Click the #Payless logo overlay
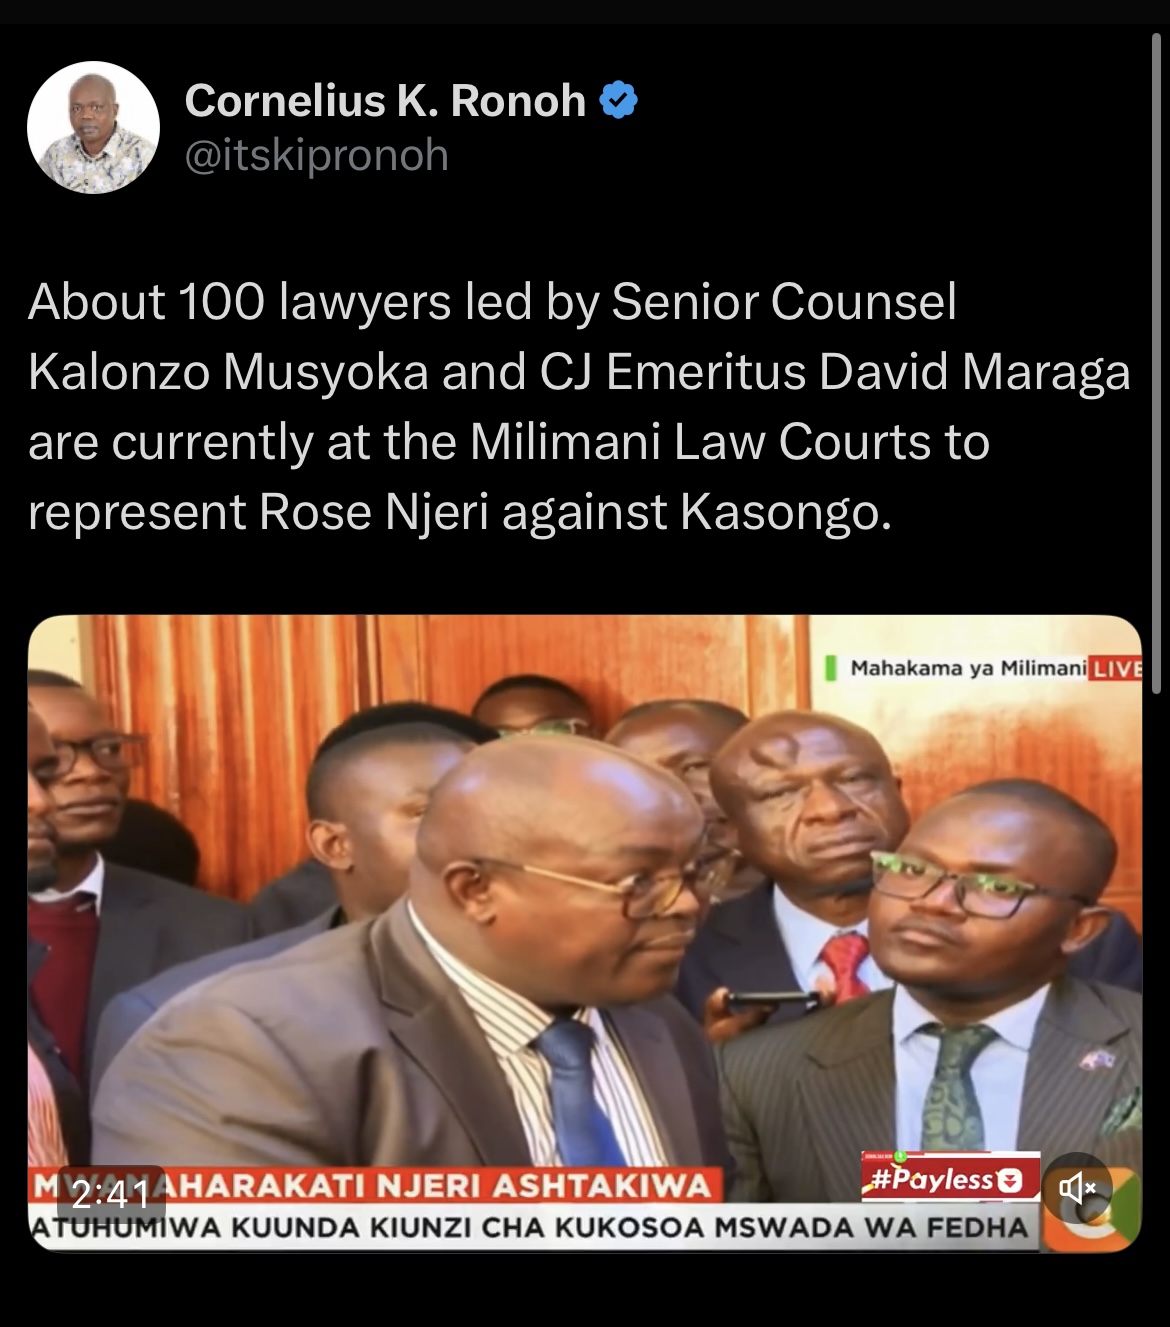The width and height of the screenshot is (1170, 1327). (x=950, y=1179)
